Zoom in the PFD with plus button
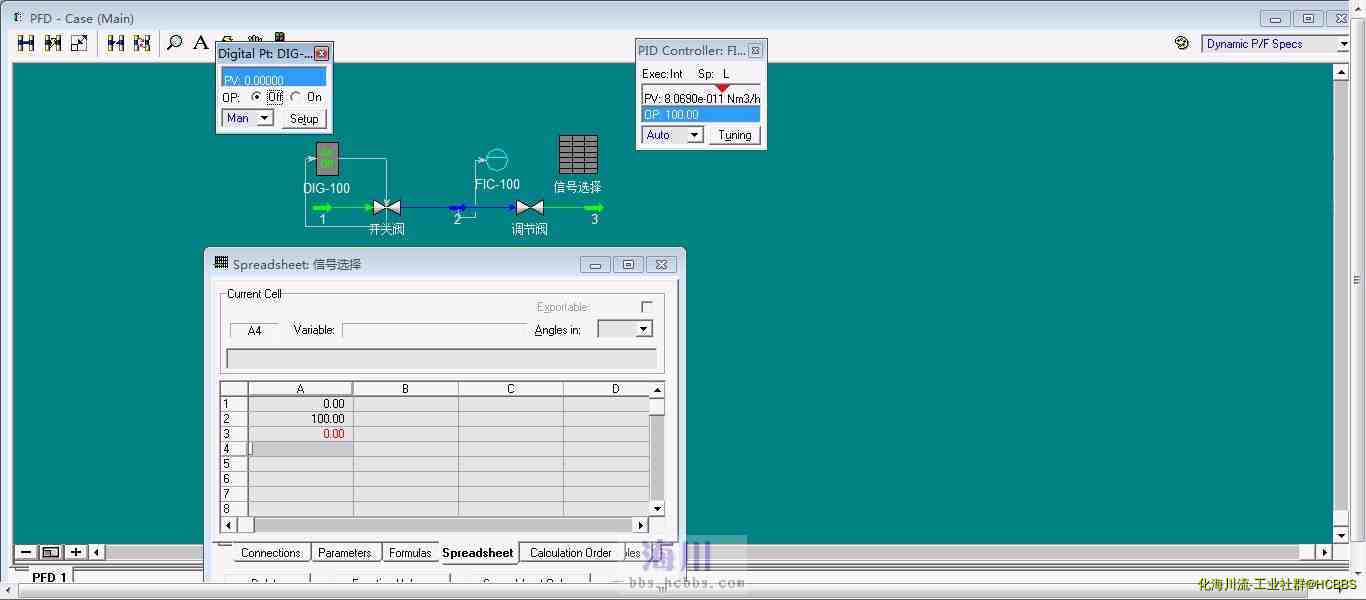Viewport: 1366px width, 600px height. click(x=75, y=552)
